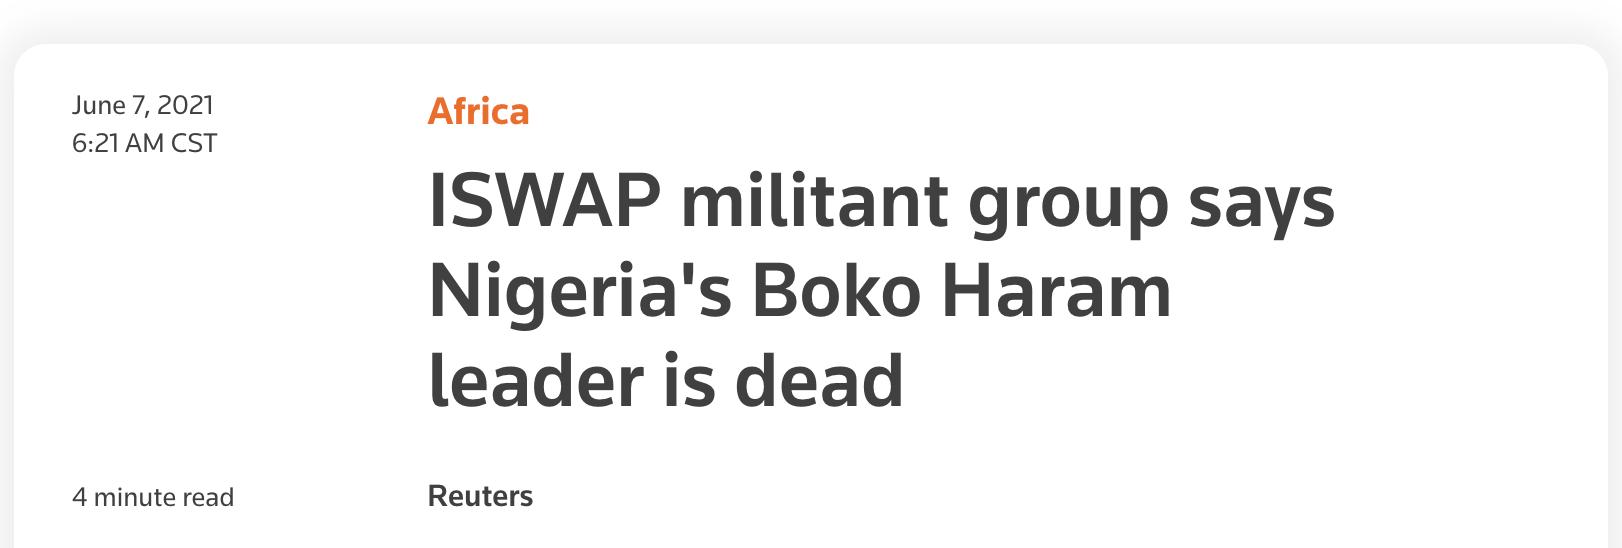Select the June 7, 2021 date
Screen dimensions: 1622x548
pos(143,105)
